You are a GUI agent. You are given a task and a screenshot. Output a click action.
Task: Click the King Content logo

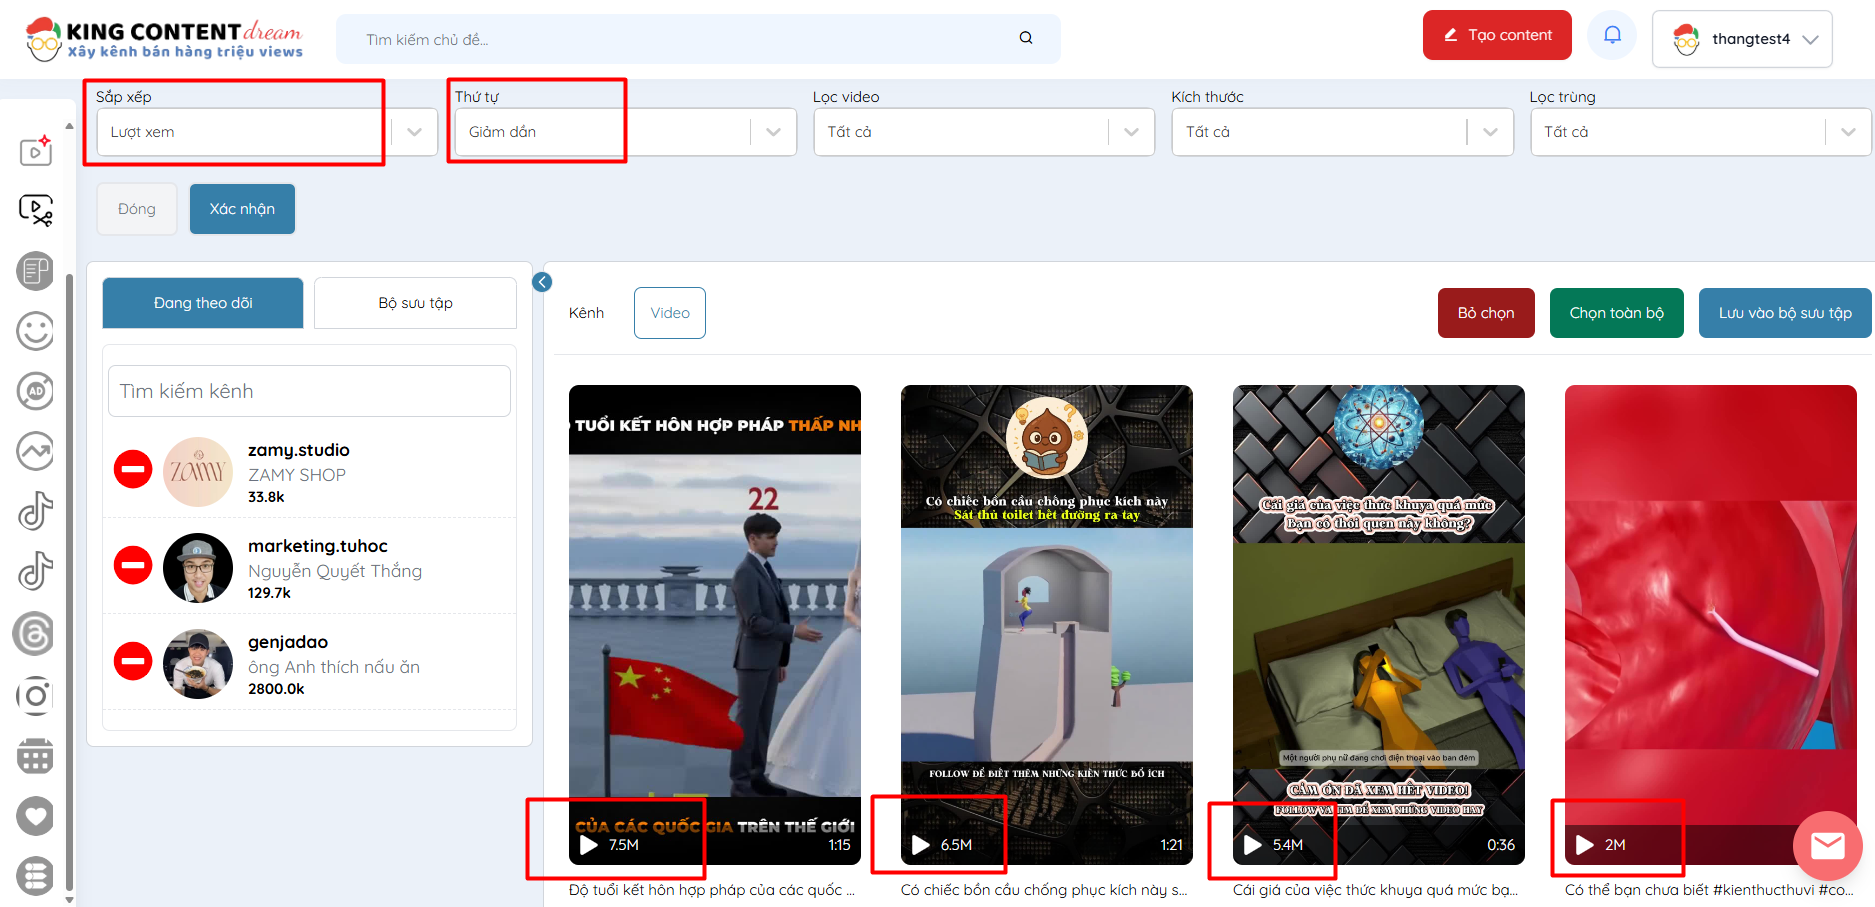164,38
